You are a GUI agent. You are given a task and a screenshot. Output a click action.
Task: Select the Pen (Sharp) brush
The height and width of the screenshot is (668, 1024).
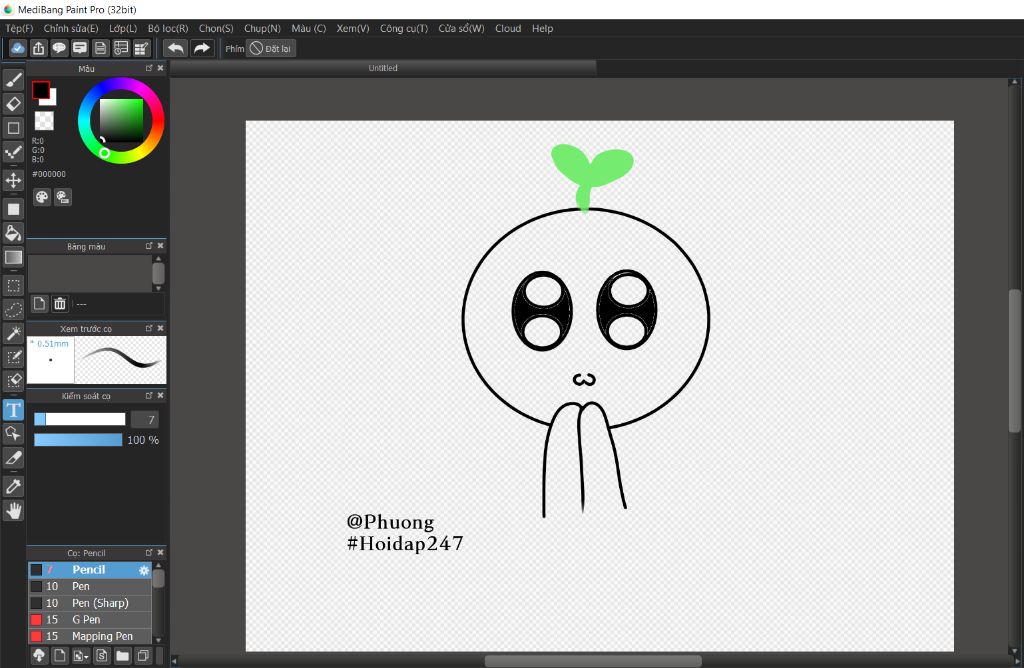[x=90, y=603]
